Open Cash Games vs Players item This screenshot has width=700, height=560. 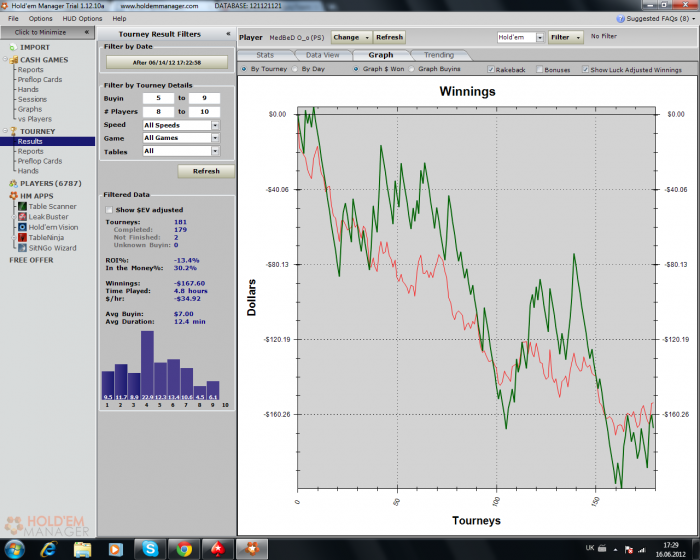point(35,119)
